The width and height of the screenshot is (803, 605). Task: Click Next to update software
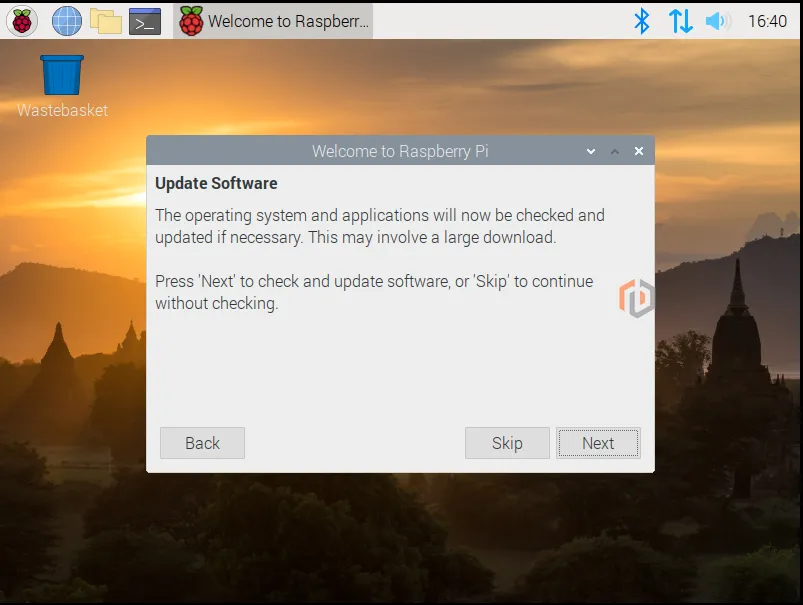click(x=598, y=443)
